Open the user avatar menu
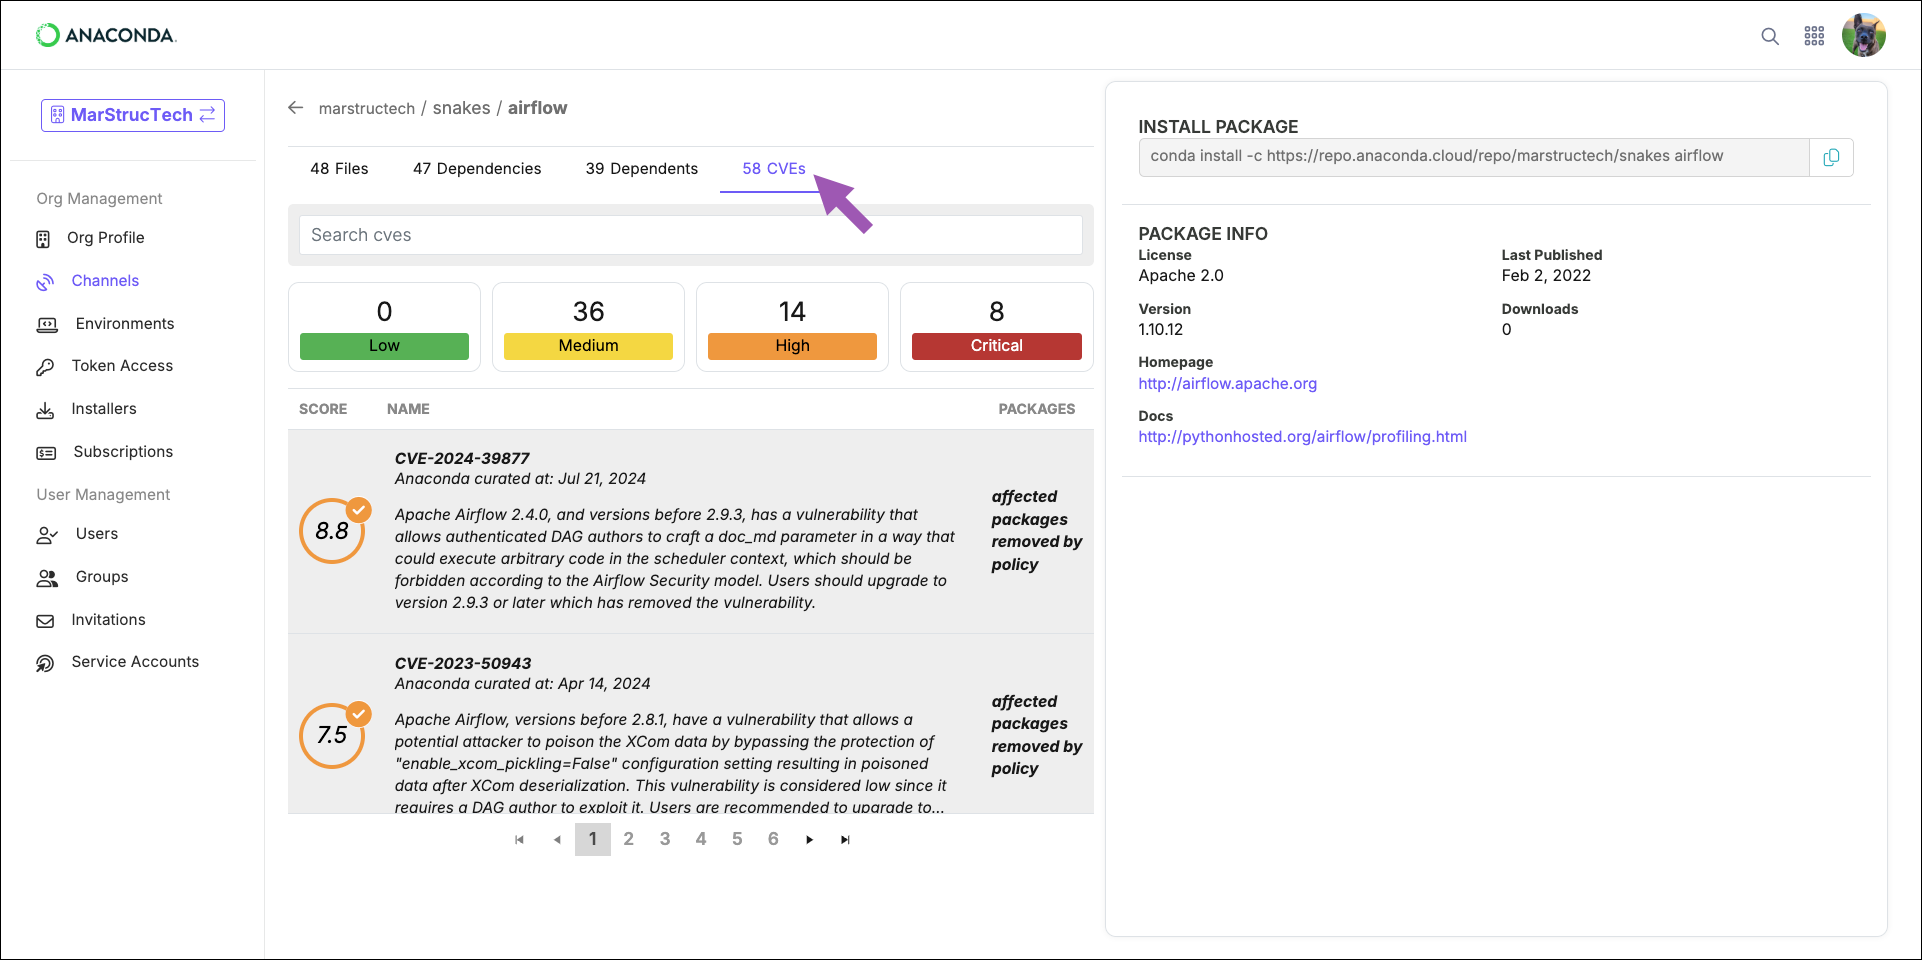The width and height of the screenshot is (1922, 960). [1864, 35]
